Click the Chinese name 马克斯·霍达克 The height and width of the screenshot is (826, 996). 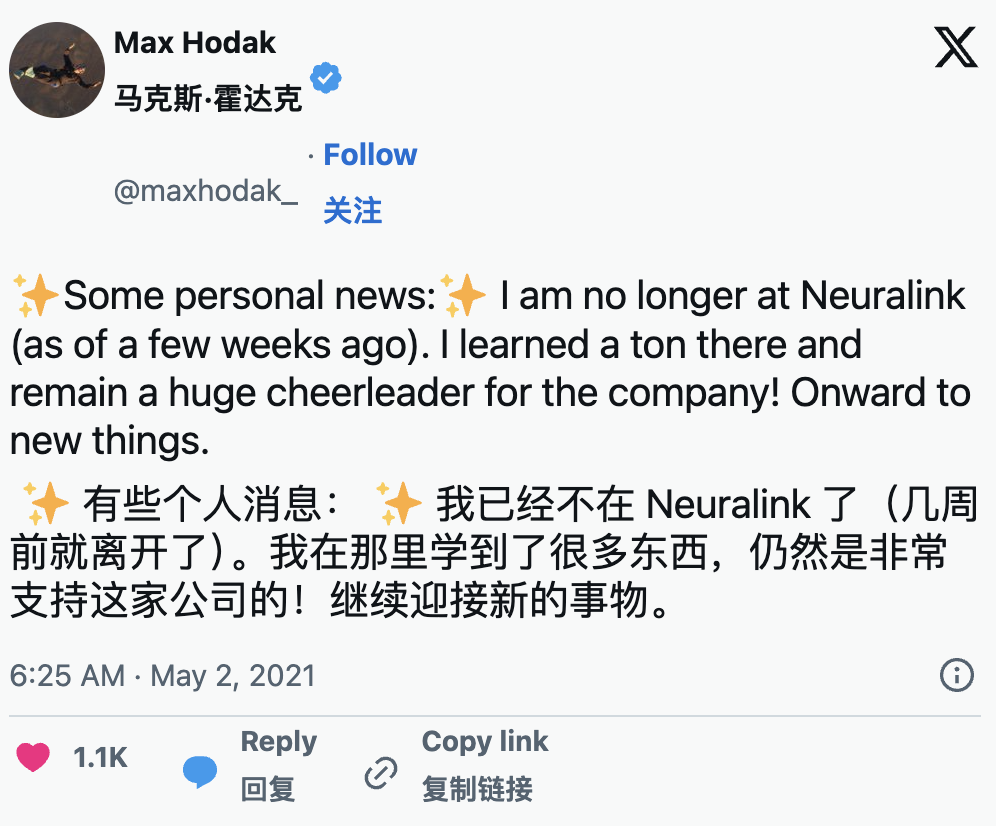point(208,100)
